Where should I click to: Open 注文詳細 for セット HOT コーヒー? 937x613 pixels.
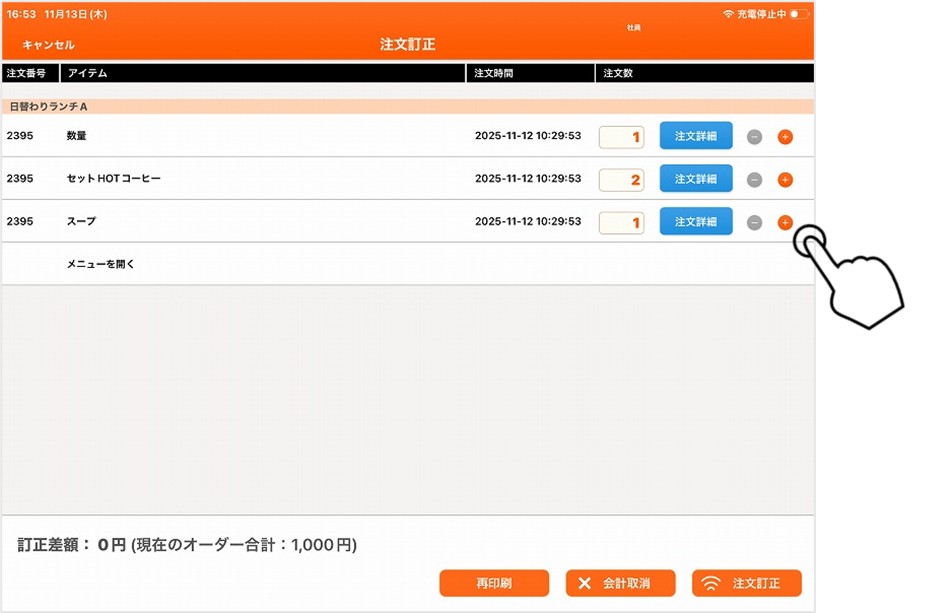(x=696, y=179)
